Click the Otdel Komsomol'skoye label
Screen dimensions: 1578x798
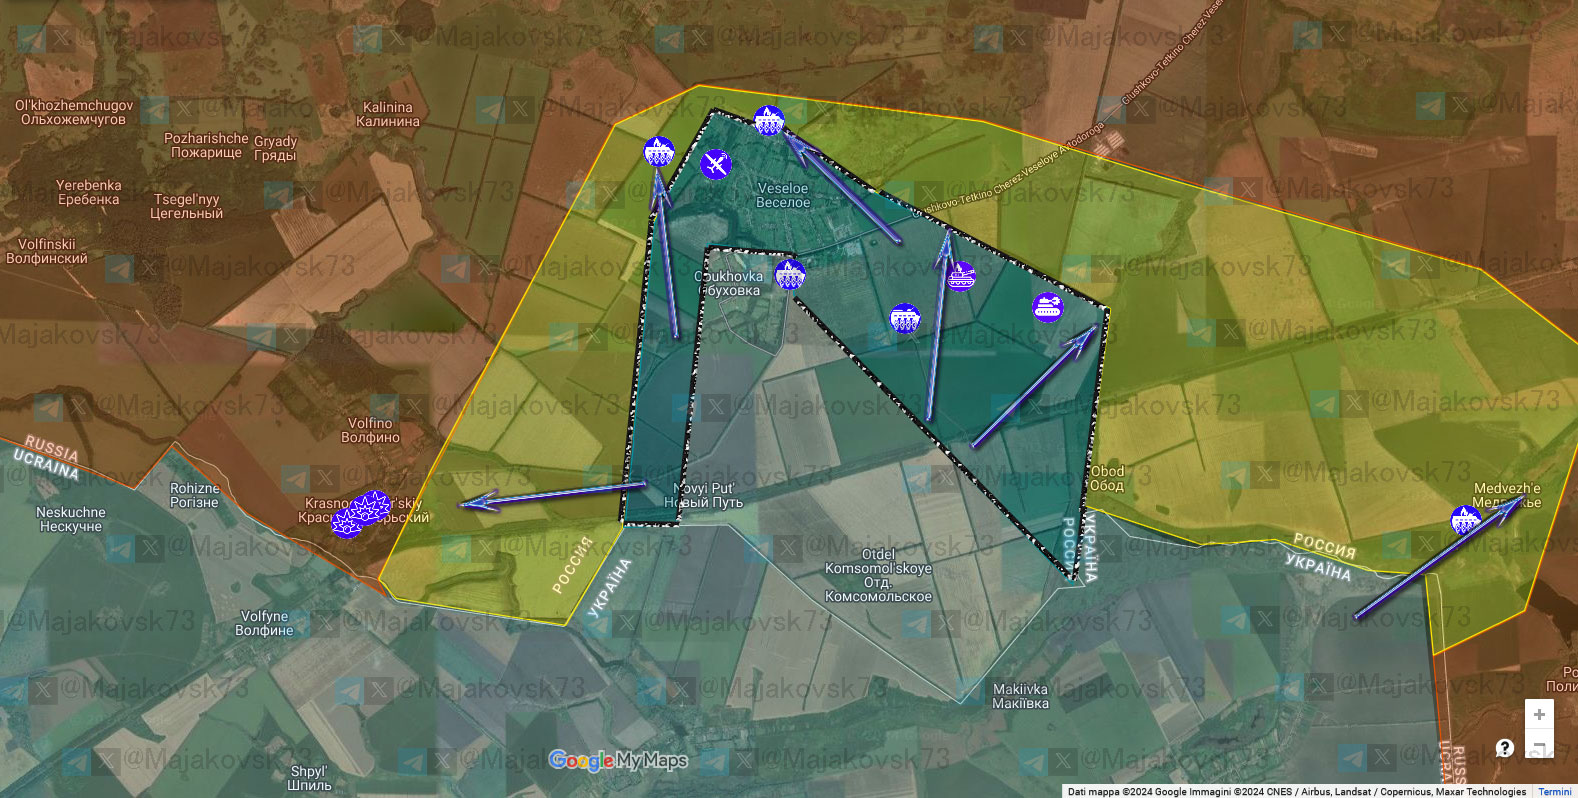pos(878,575)
